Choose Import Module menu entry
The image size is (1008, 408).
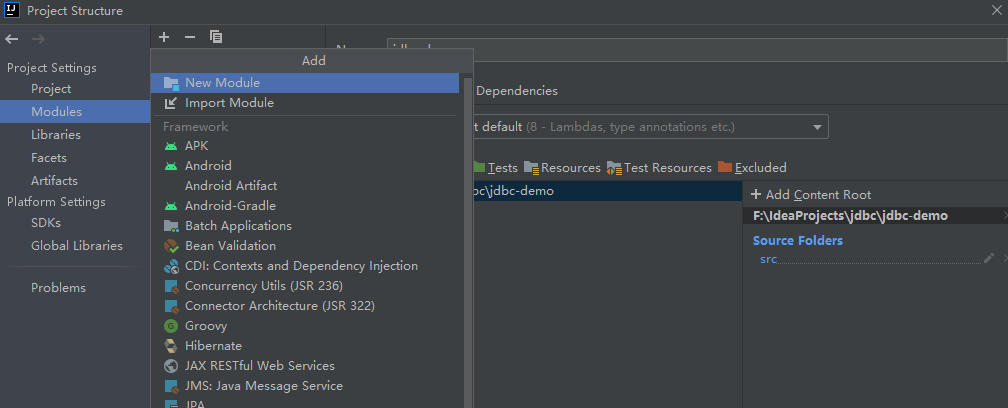point(305,103)
